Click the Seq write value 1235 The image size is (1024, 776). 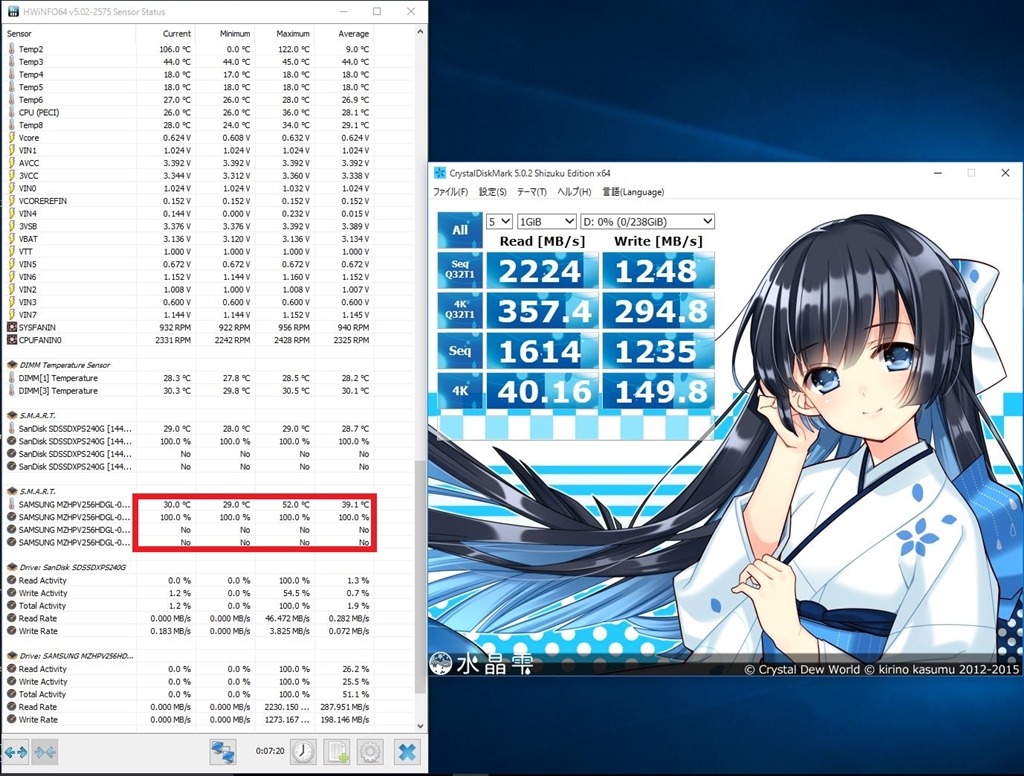point(658,351)
